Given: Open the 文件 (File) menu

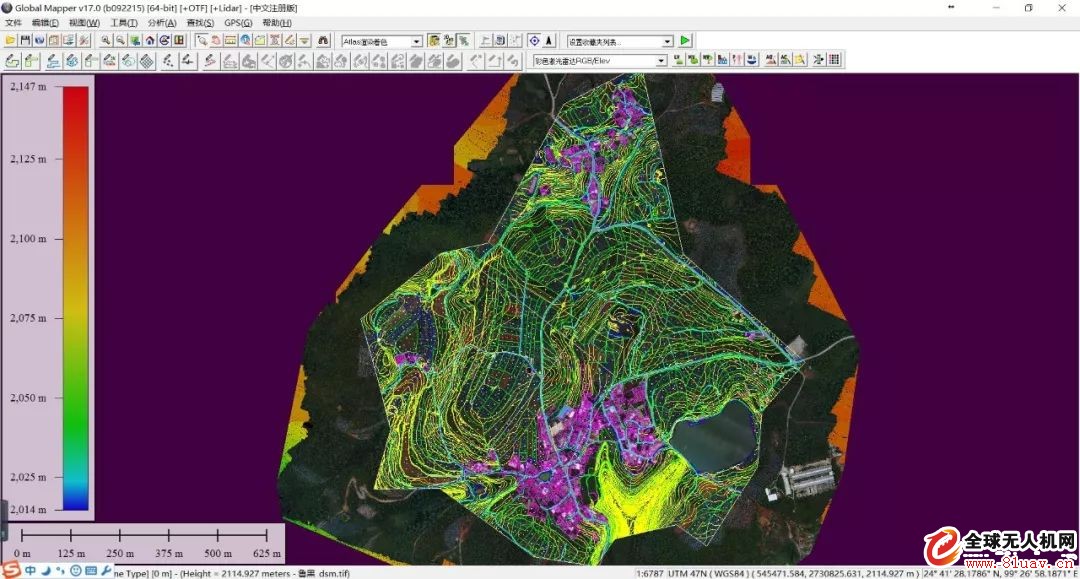Looking at the screenshot, I should click(13, 22).
